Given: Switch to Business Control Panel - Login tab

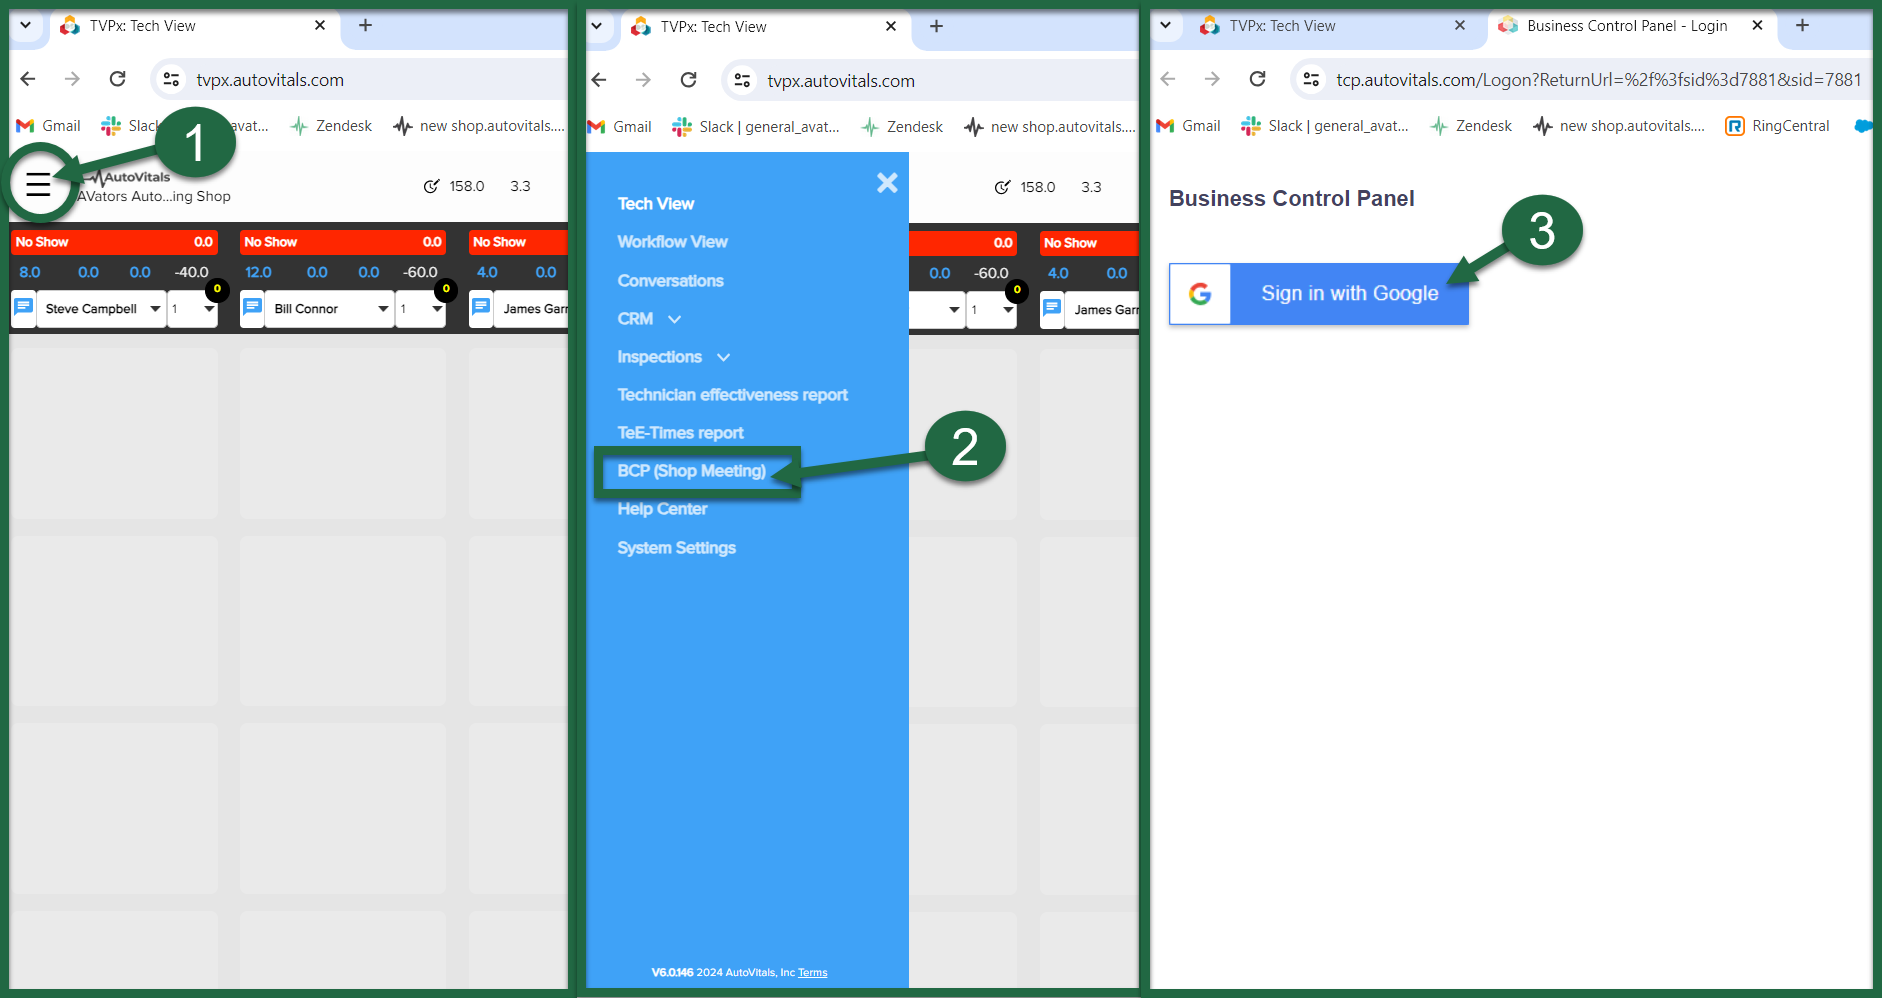Looking at the screenshot, I should point(1626,26).
